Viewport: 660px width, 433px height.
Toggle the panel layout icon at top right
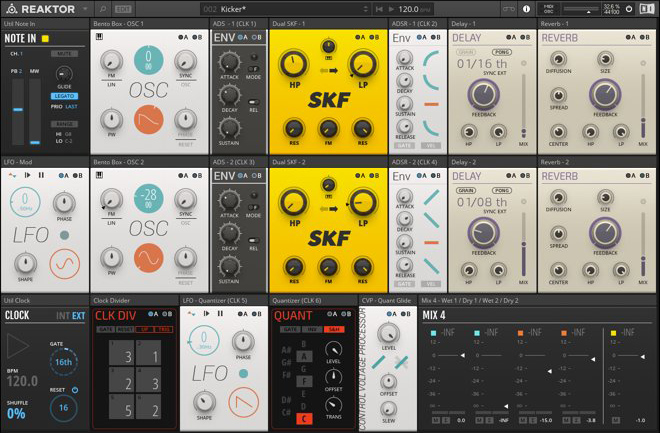tap(647, 9)
